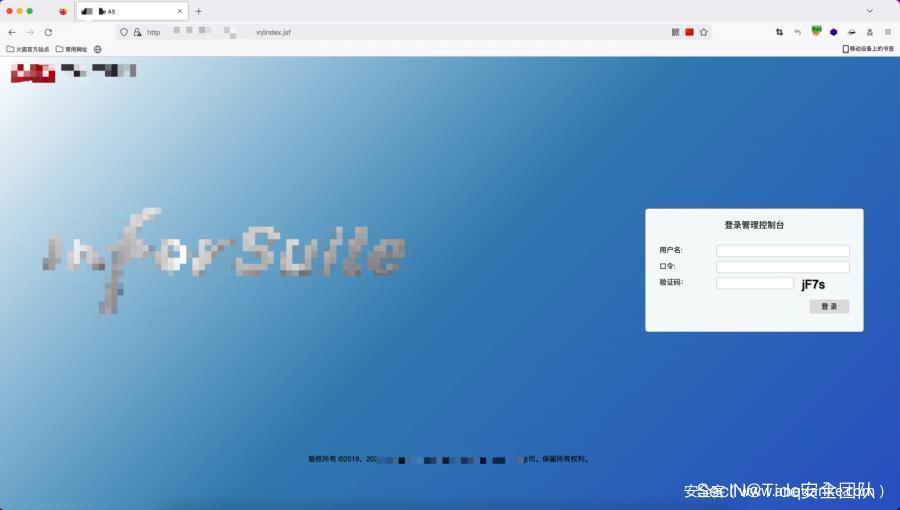This screenshot has height=510, width=900.
Task: Open 移动设备上的书签 bookmarks
Action: tap(868, 49)
